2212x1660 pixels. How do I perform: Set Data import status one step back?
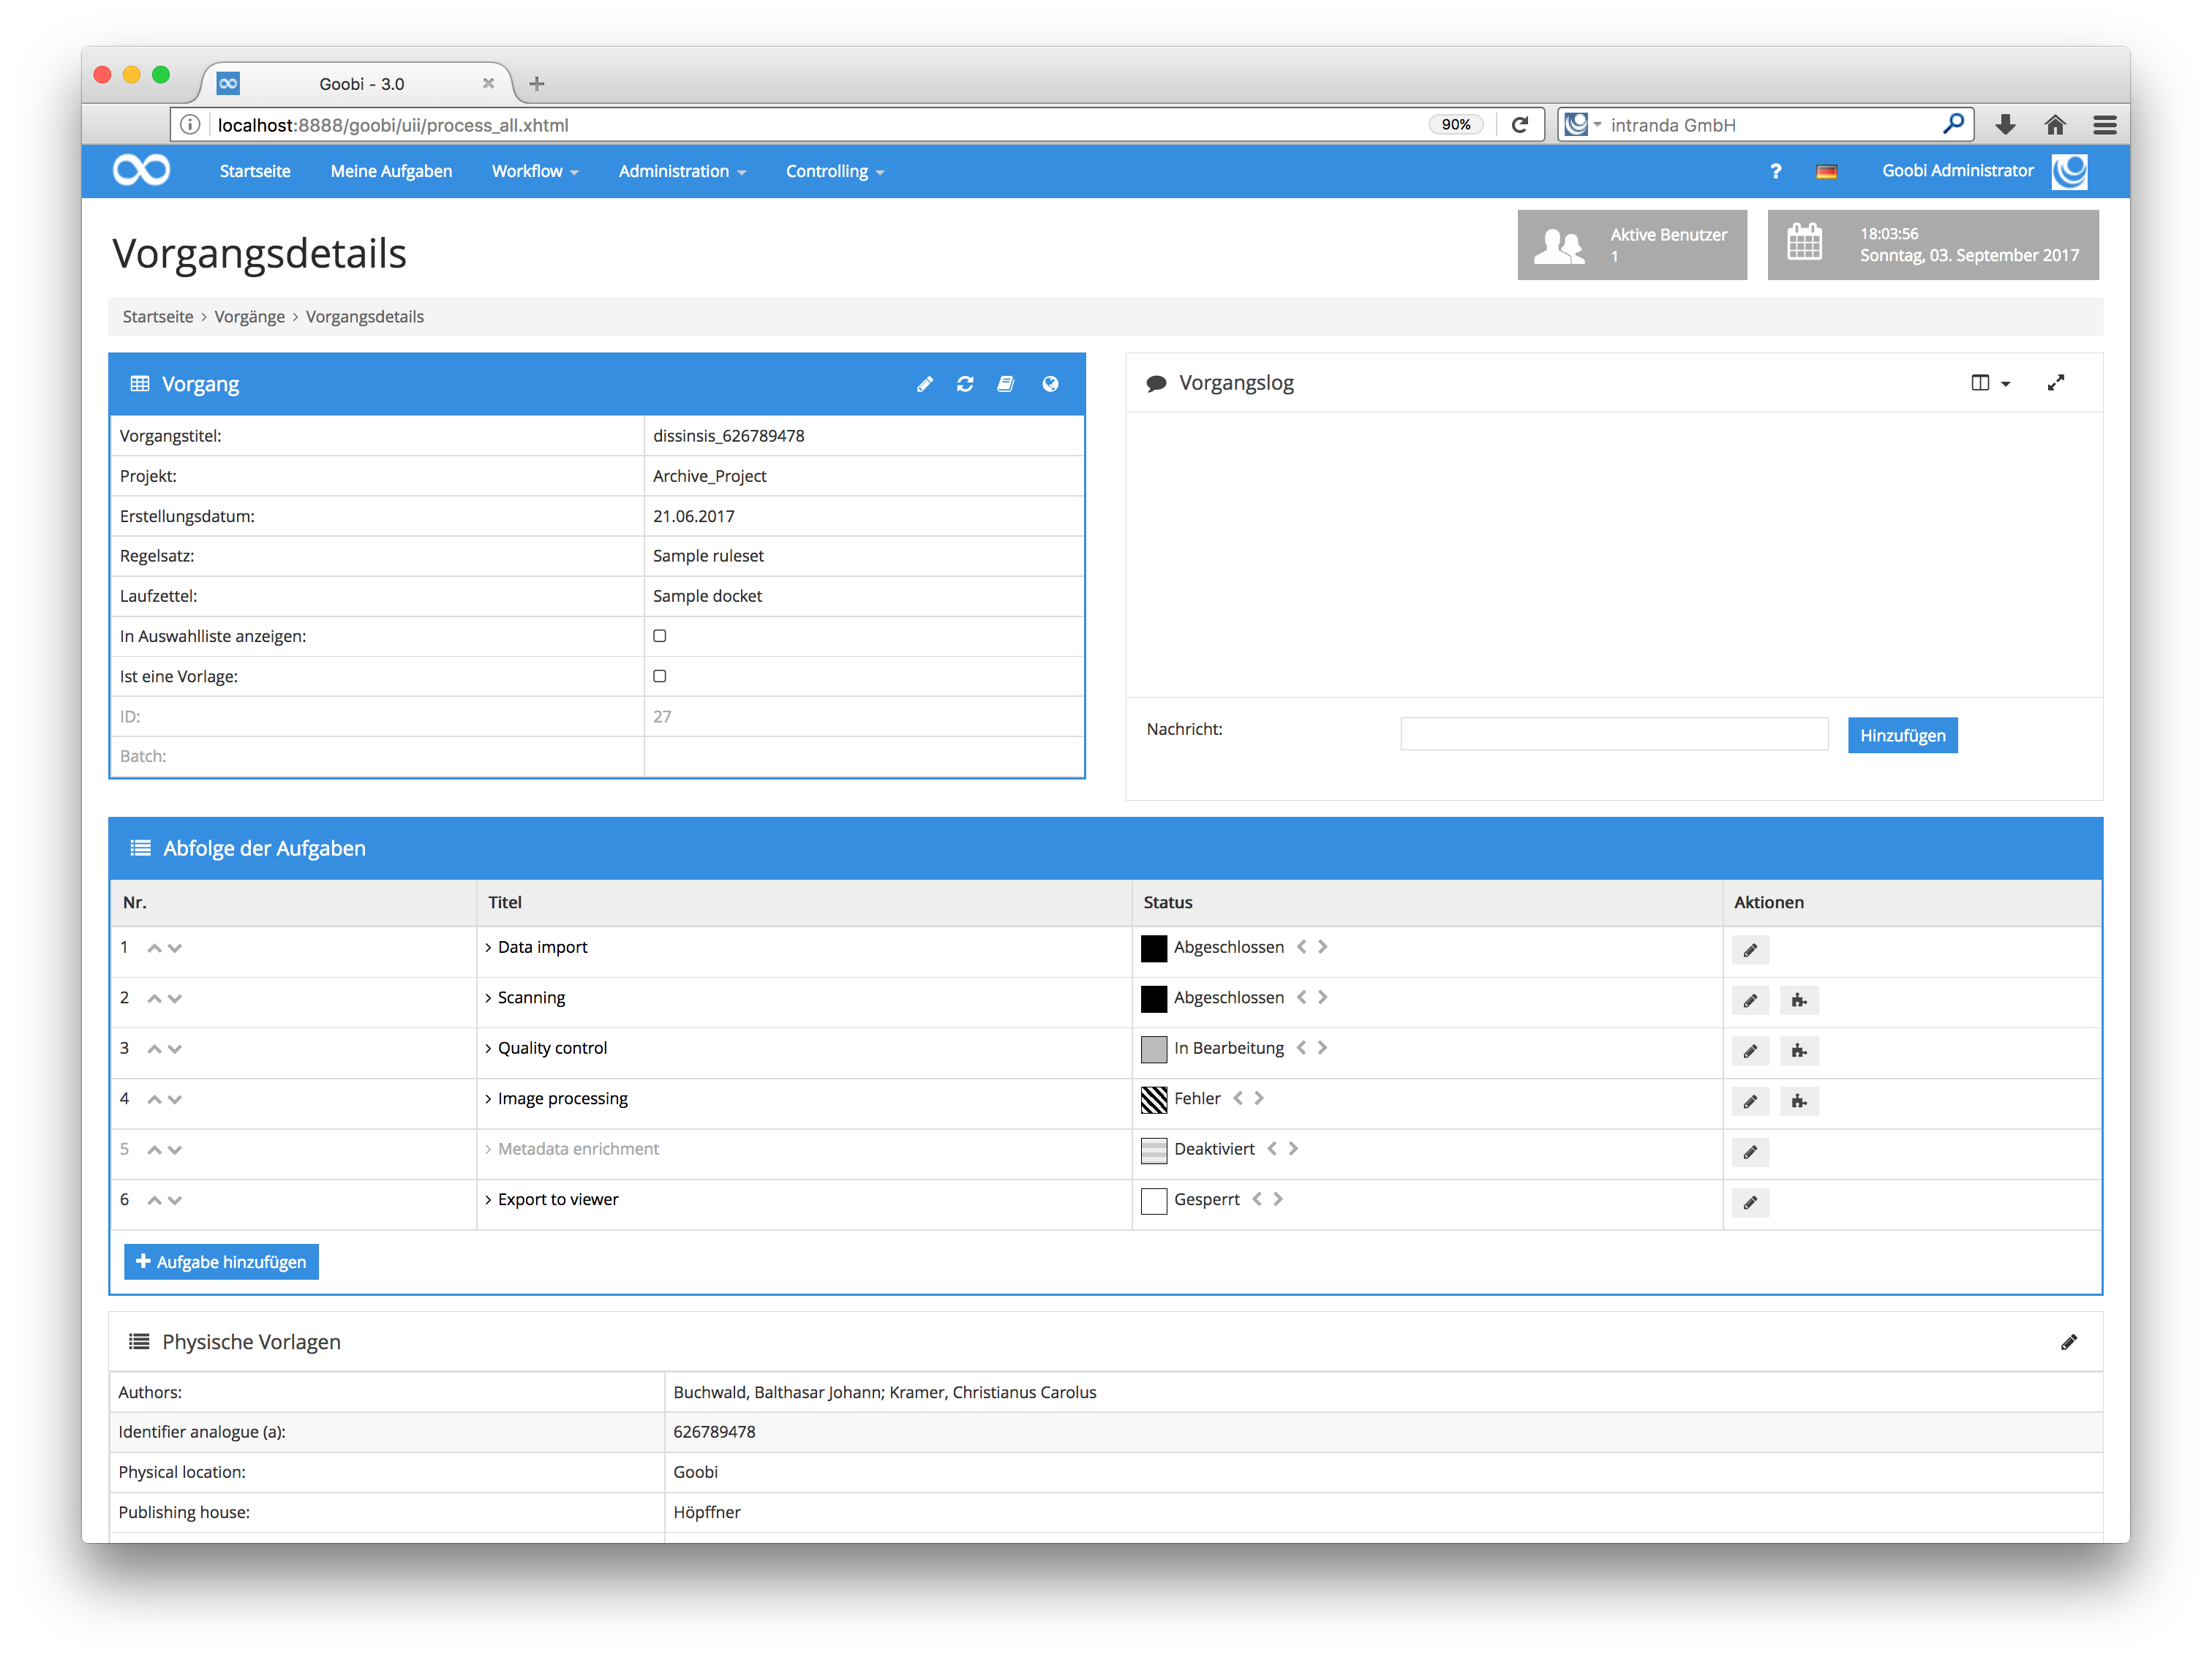(1301, 947)
